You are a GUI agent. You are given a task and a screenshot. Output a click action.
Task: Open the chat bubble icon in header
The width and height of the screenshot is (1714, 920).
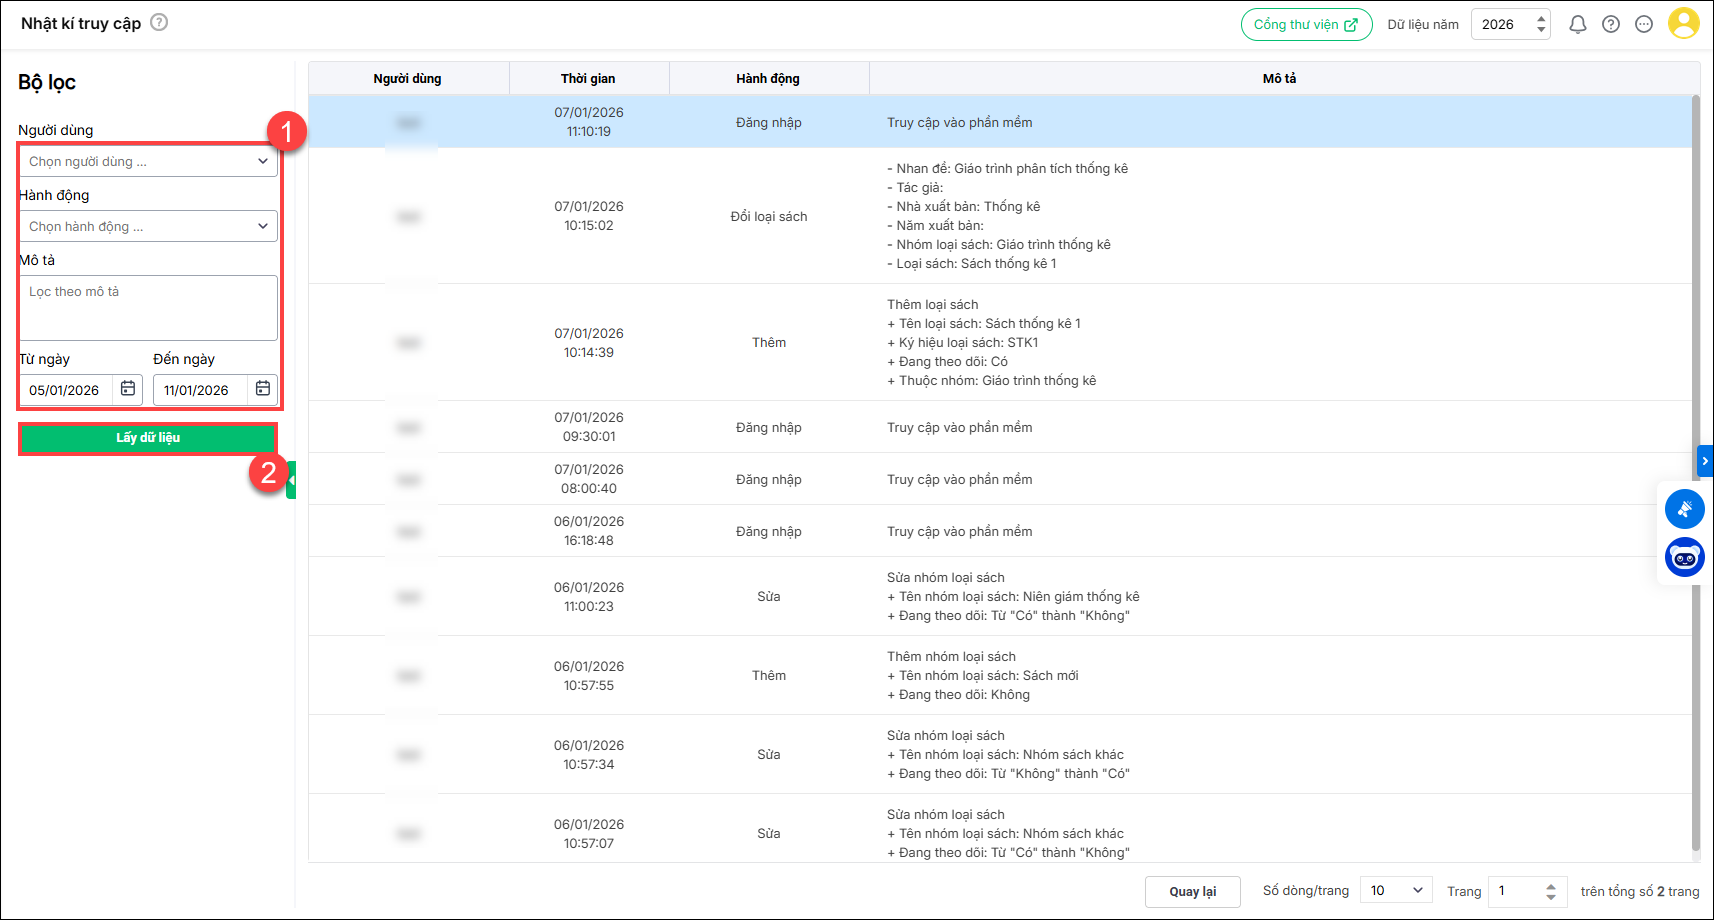(x=1643, y=25)
